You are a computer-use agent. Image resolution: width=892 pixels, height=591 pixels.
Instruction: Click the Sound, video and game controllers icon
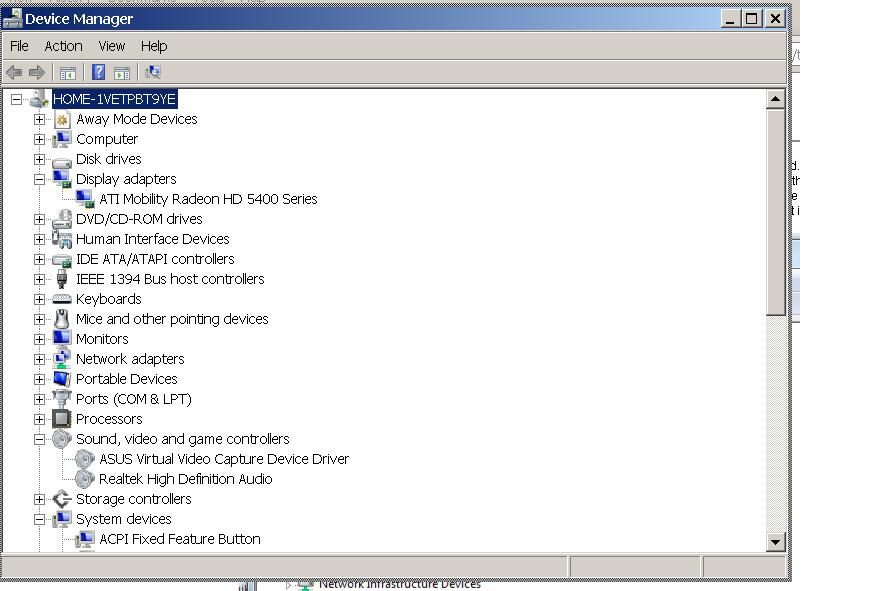pyautogui.click(x=61, y=439)
